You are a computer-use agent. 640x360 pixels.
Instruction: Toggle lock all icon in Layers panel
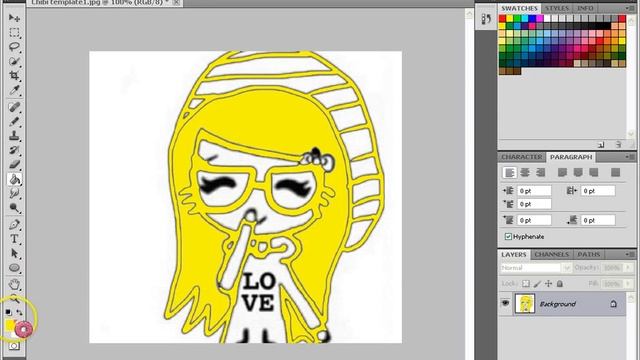tap(560, 283)
